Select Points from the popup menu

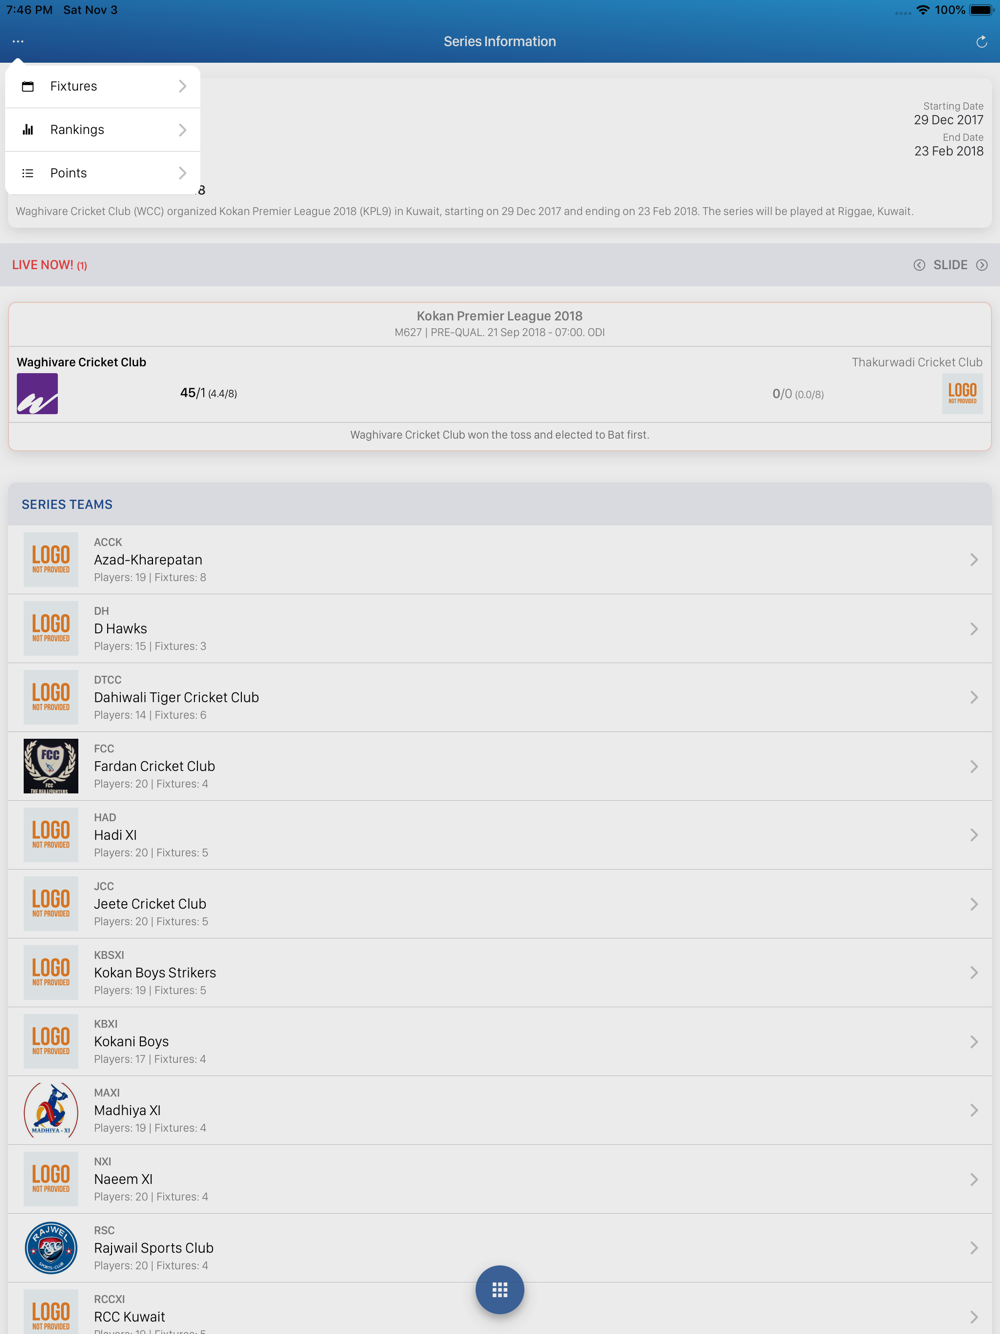click(103, 173)
